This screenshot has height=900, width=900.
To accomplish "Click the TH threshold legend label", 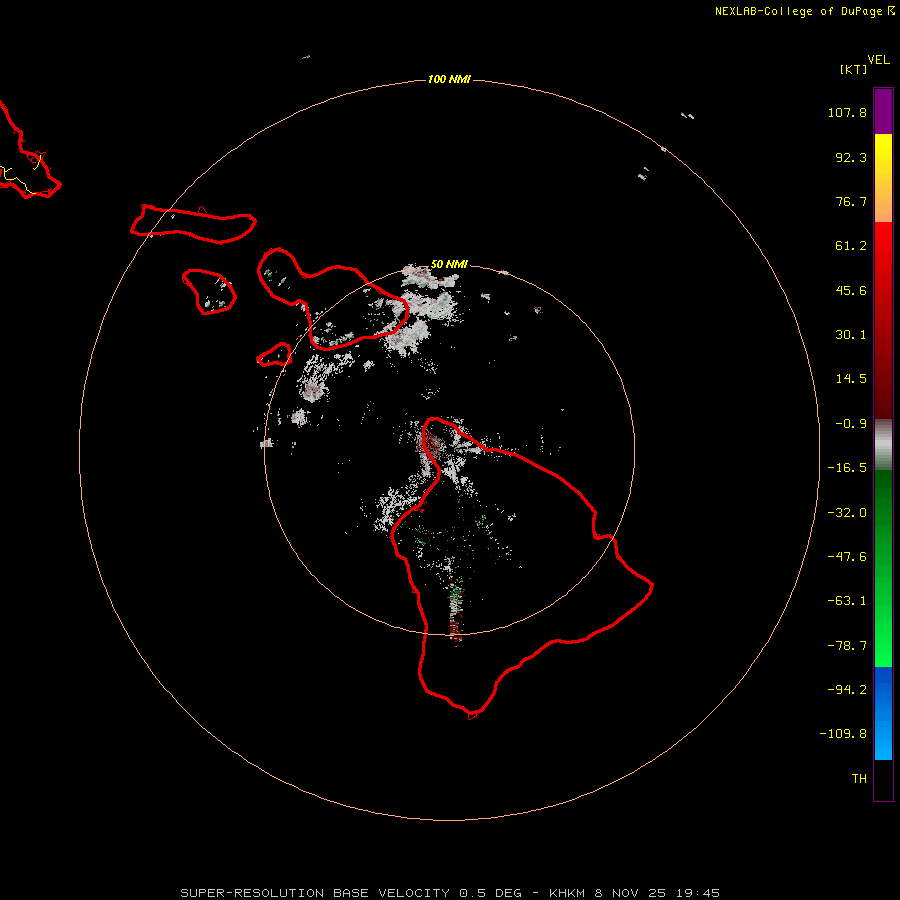I will point(859,778).
